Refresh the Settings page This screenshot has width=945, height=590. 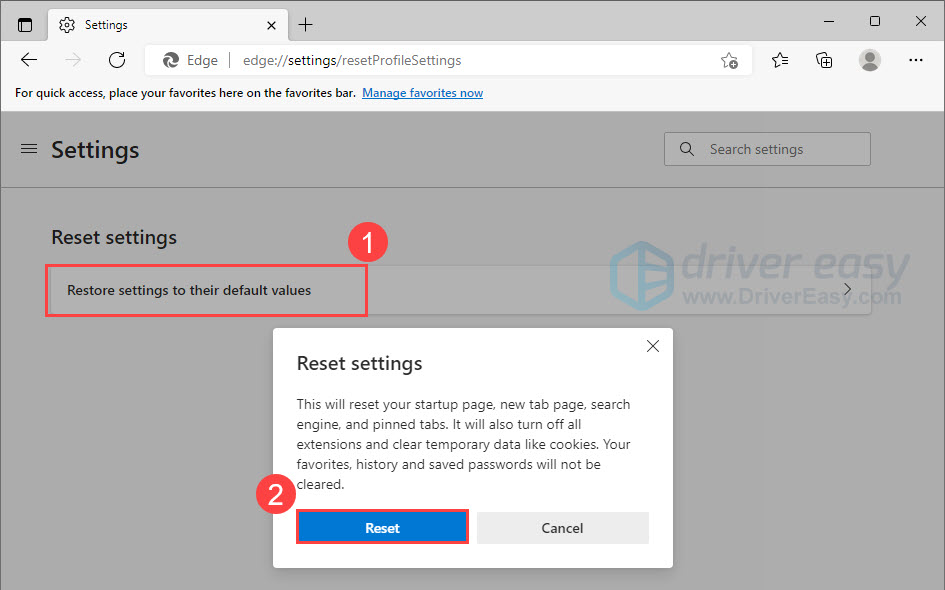(117, 60)
